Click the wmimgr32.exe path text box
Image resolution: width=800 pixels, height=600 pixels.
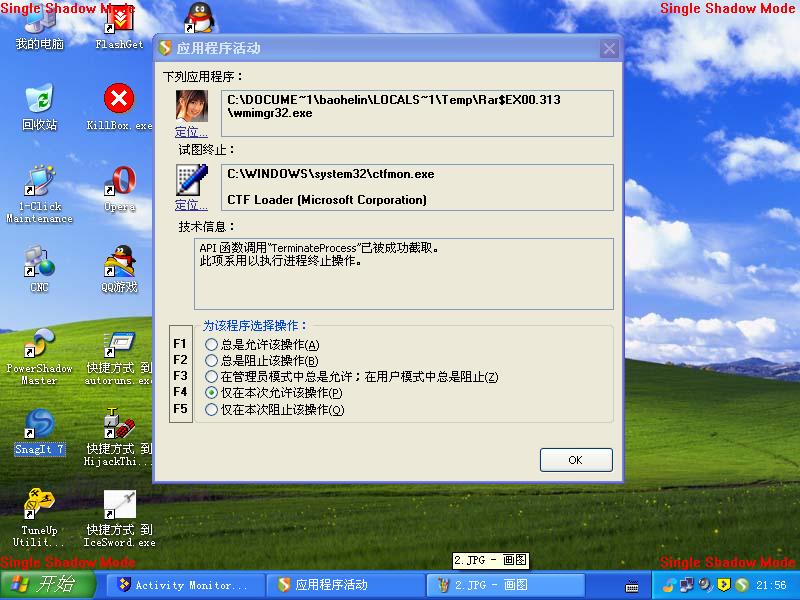pos(417,113)
